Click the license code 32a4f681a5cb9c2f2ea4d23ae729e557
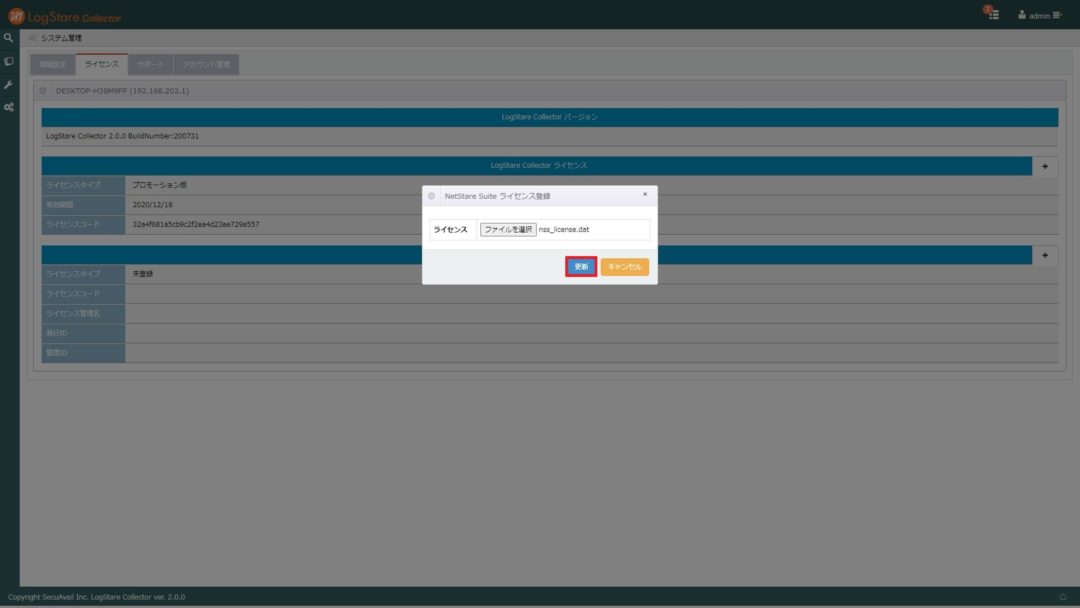The image size is (1080, 608). click(196, 224)
